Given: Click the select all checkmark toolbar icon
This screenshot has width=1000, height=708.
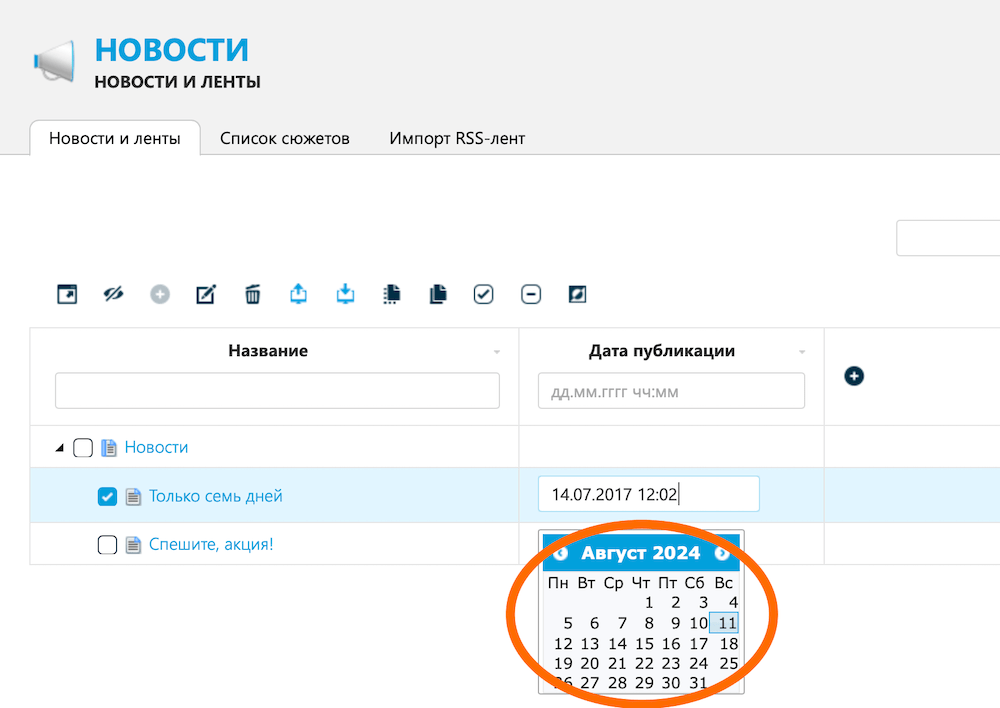Looking at the screenshot, I should (483, 294).
